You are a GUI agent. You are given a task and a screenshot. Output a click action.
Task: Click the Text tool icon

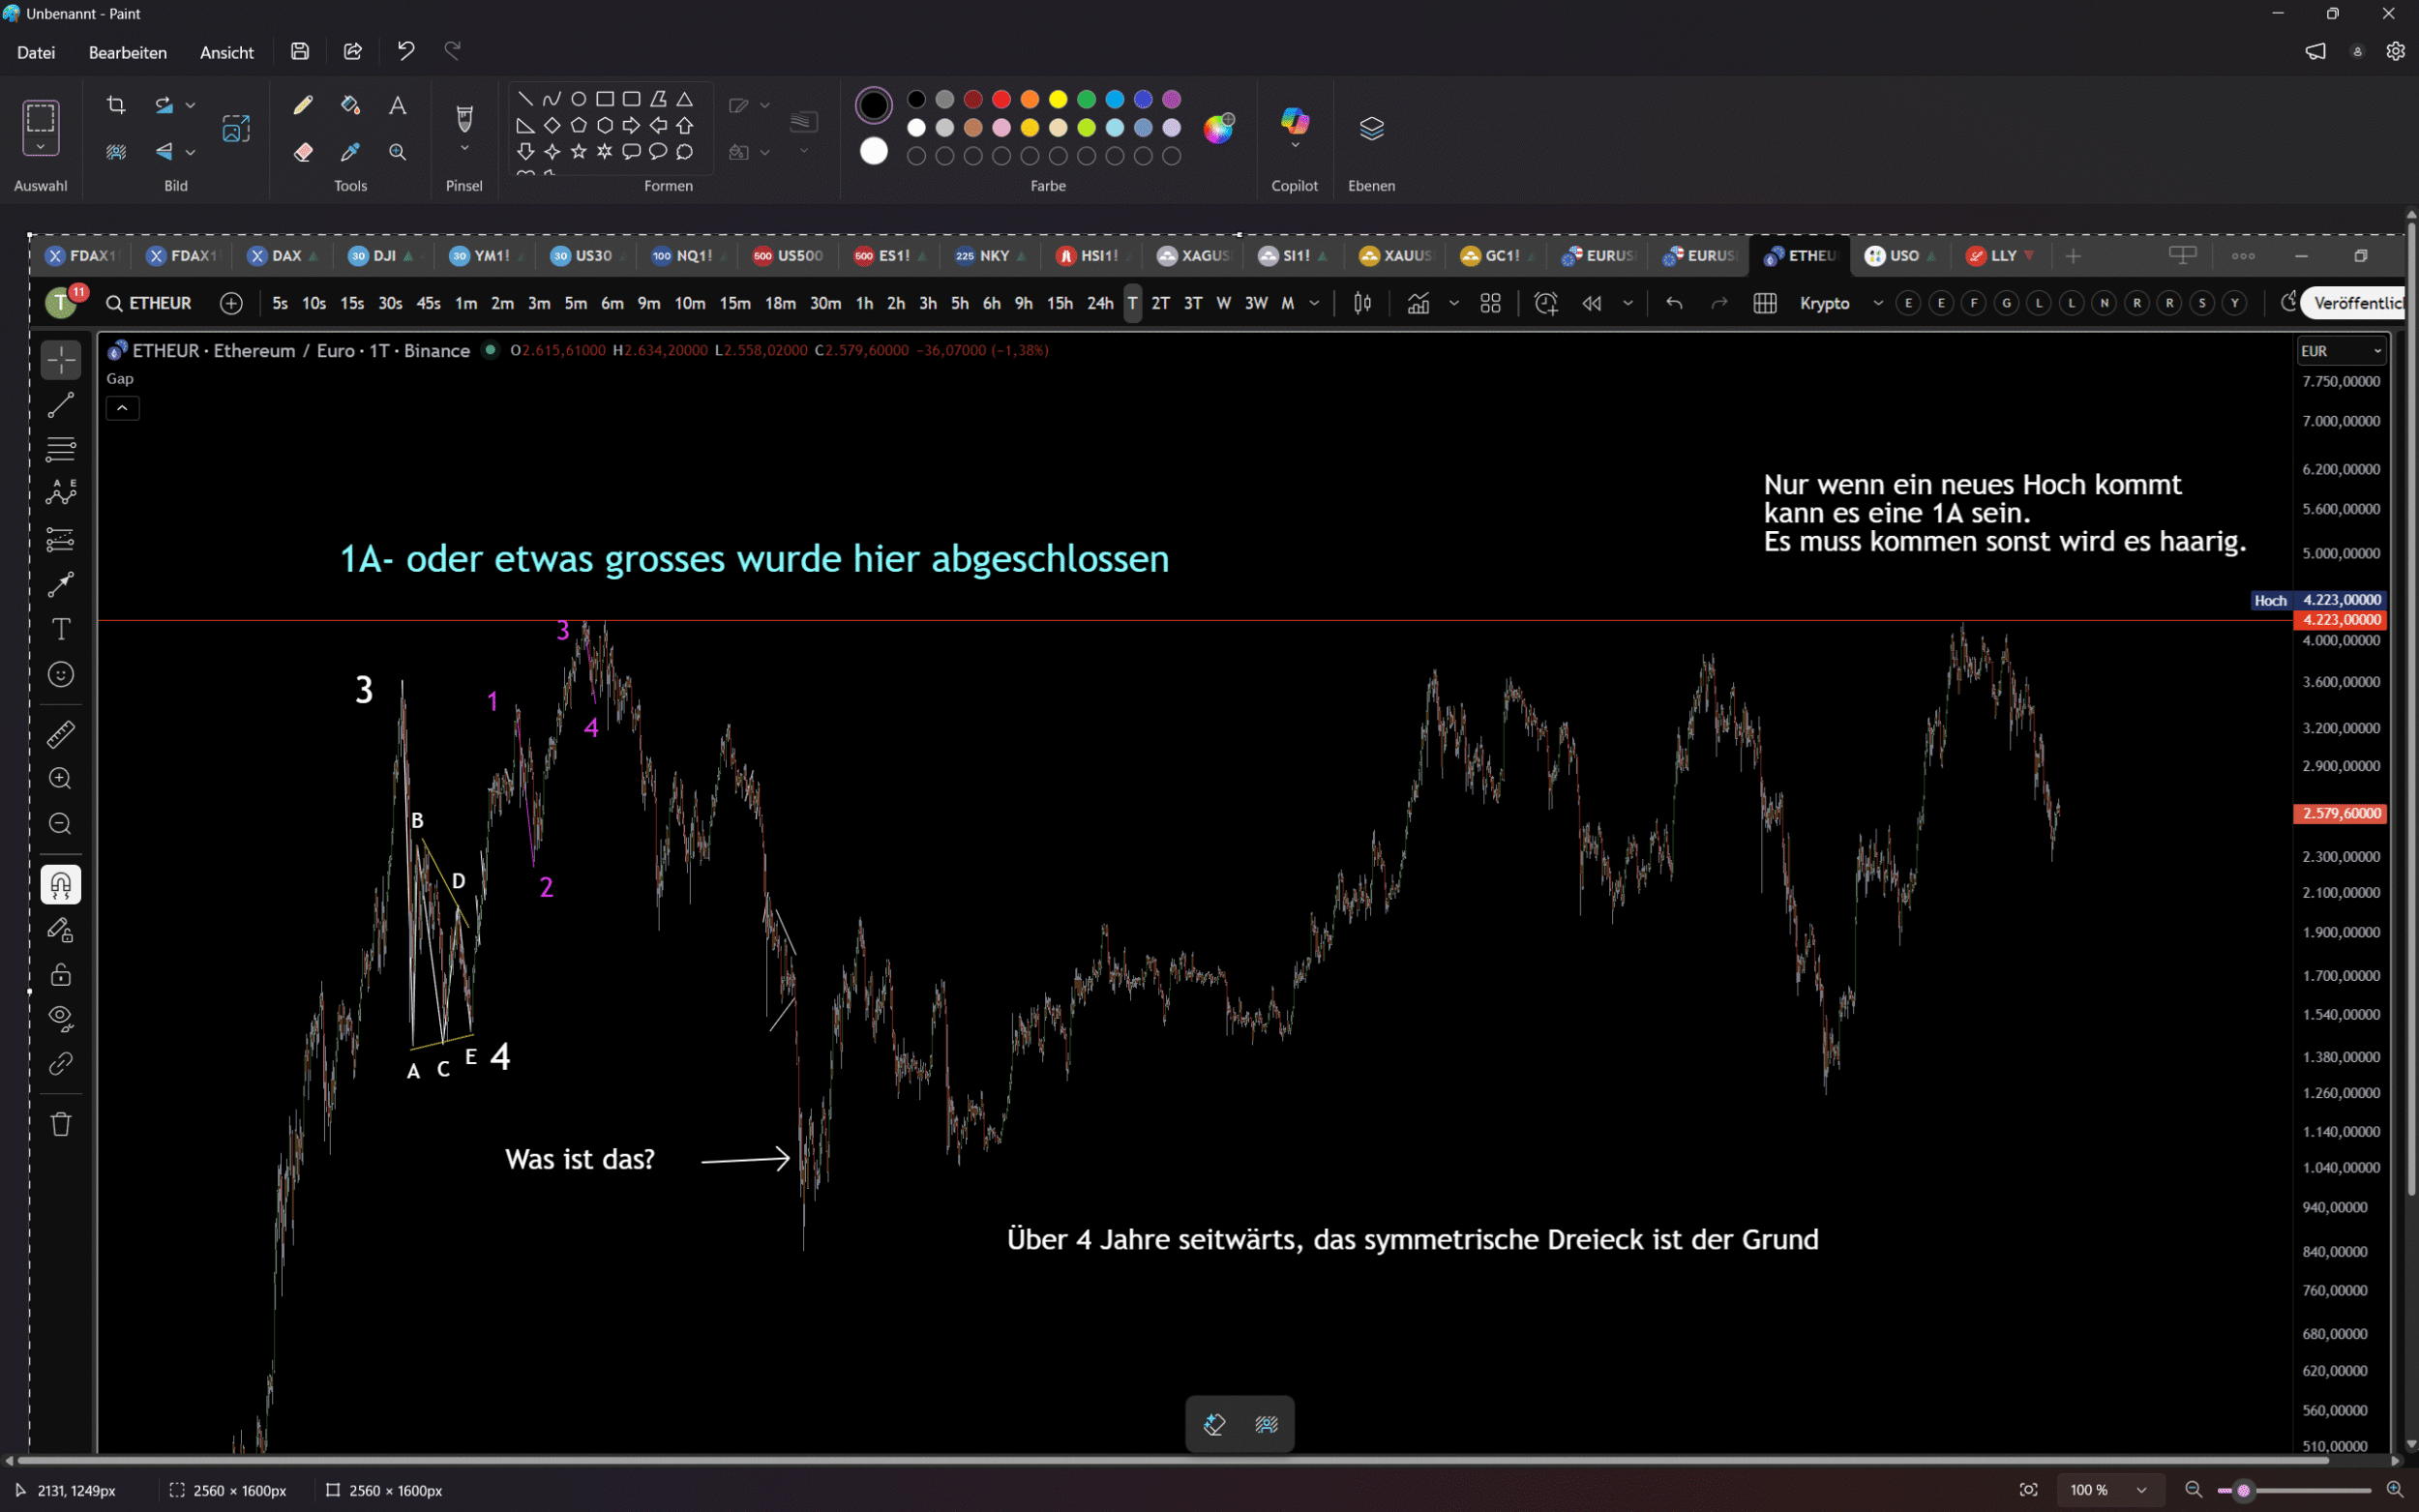(397, 105)
